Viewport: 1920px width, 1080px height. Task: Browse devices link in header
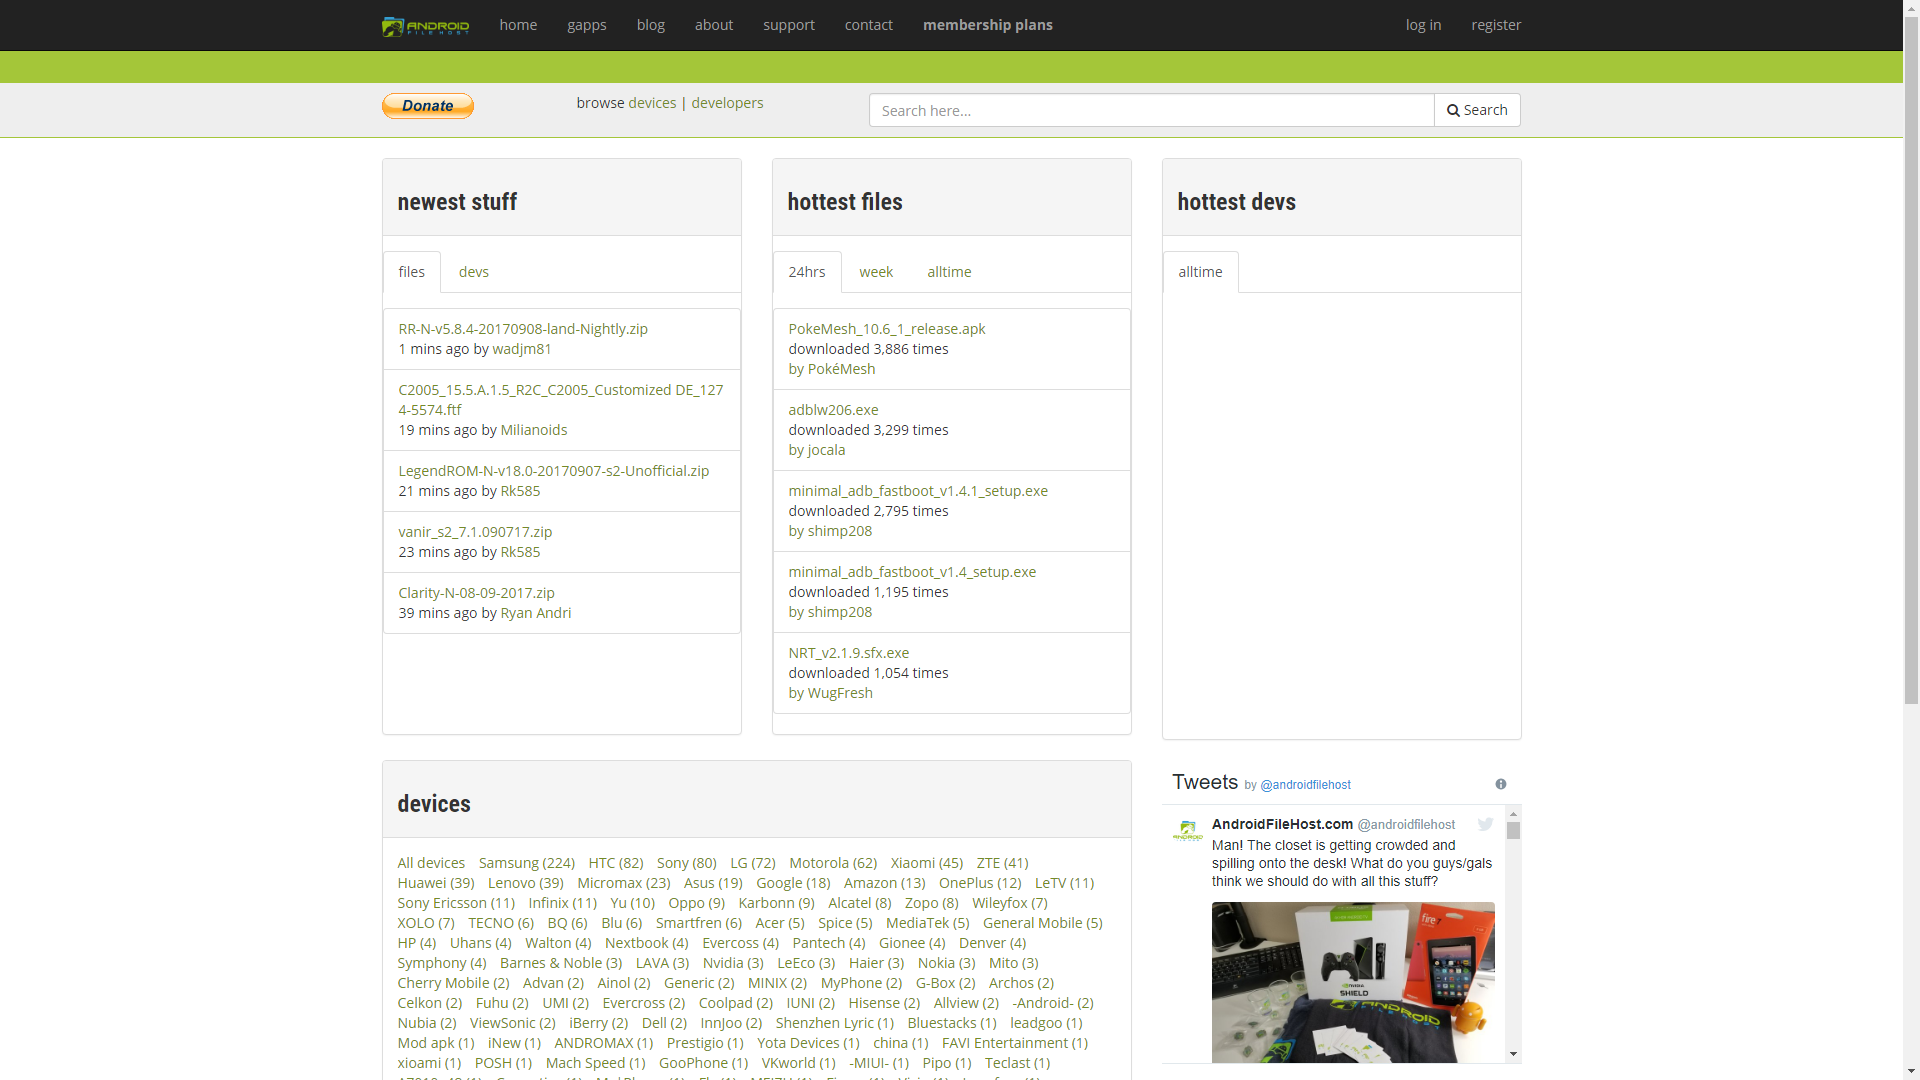point(652,103)
